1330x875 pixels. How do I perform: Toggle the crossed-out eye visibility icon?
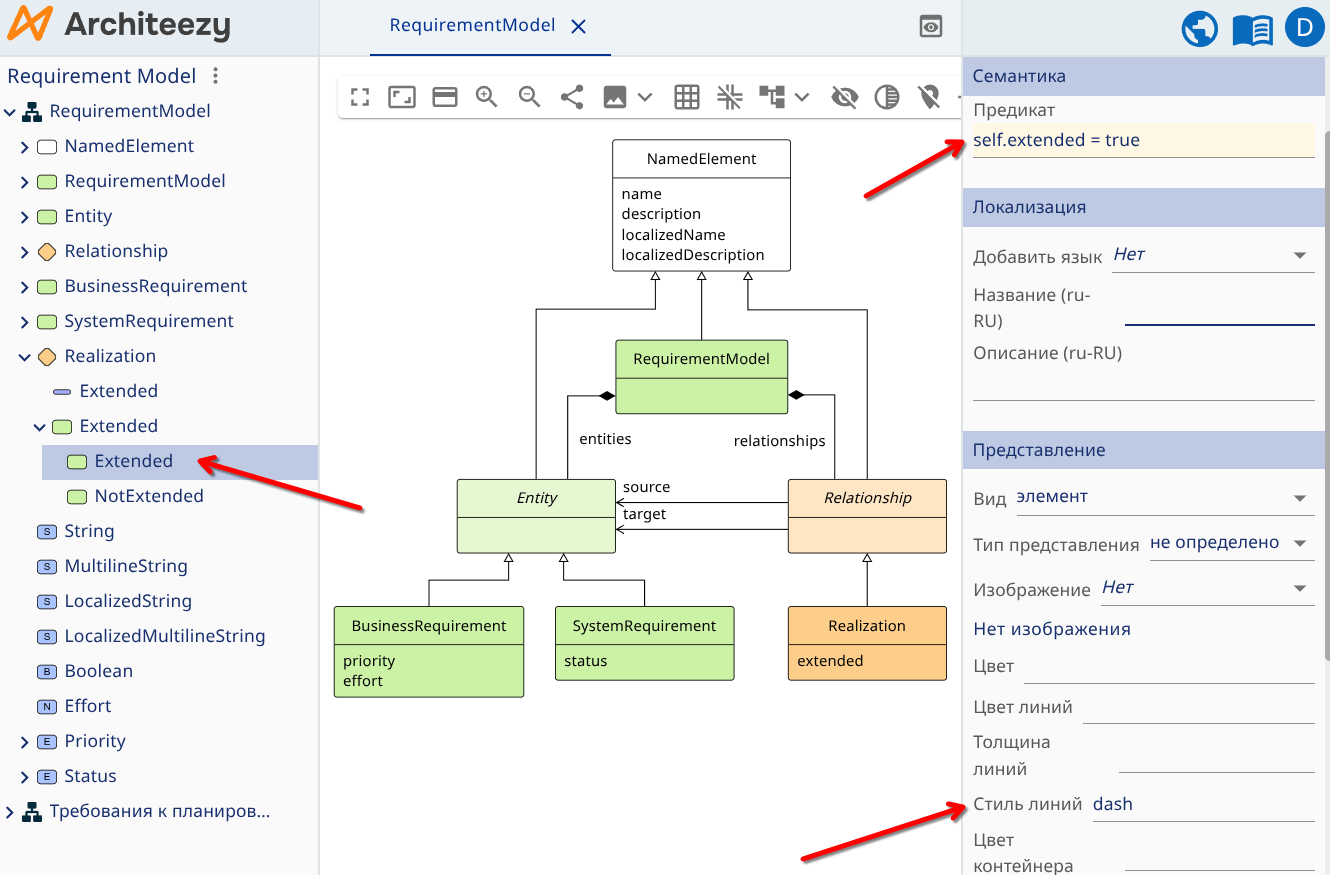845,97
